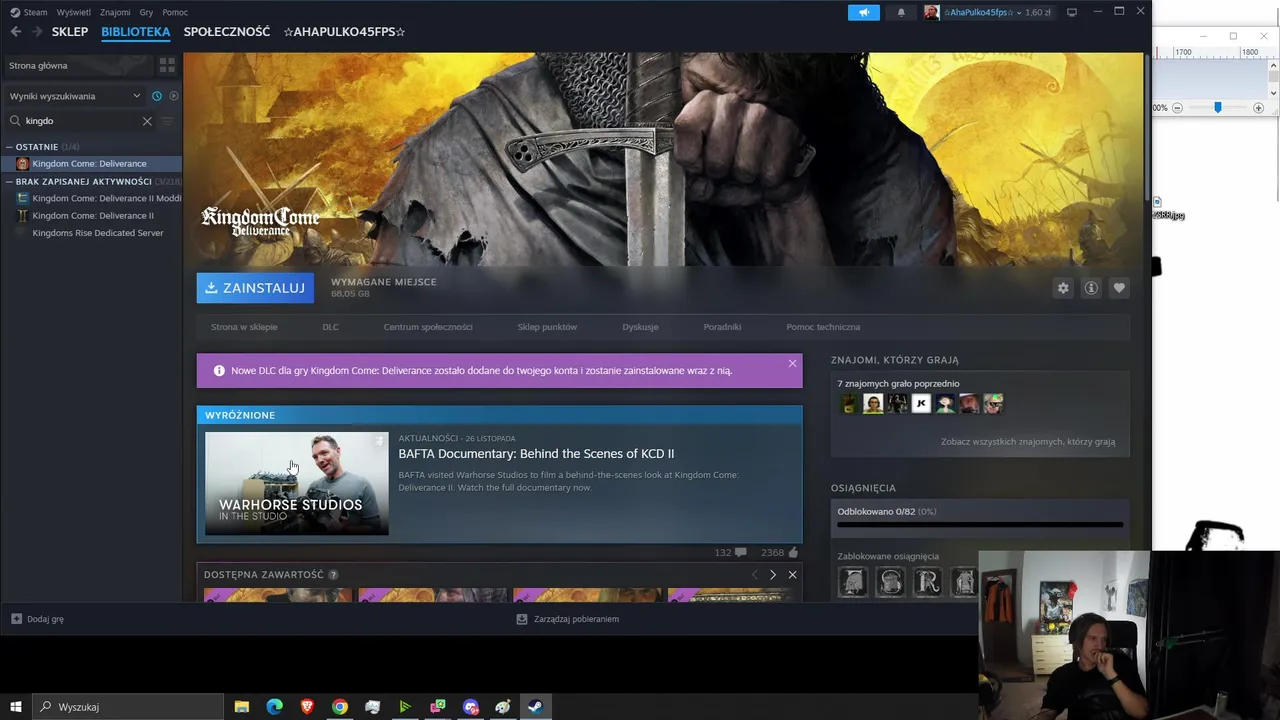Open BAFTA Documentary news headline
The height and width of the screenshot is (720, 1280).
[x=536, y=454]
